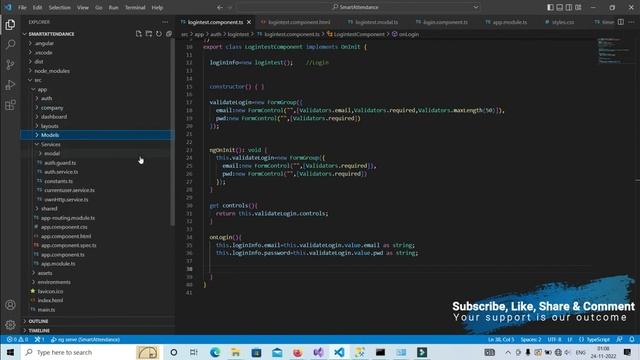640x360 pixels.
Task: Open the Edit menu
Action: [x=37, y=7]
